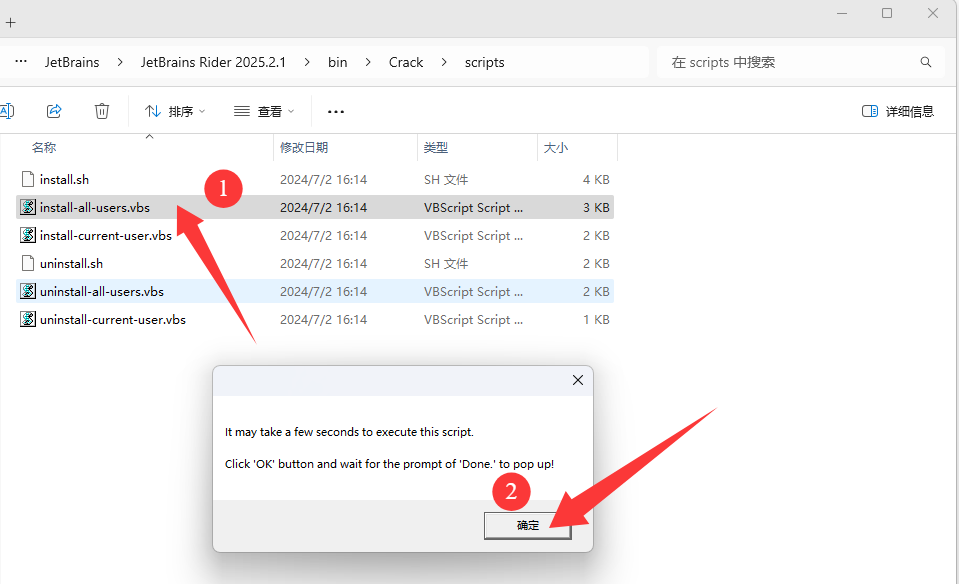959x584 pixels.
Task: Click the date of install.sh
Action: 324,180
